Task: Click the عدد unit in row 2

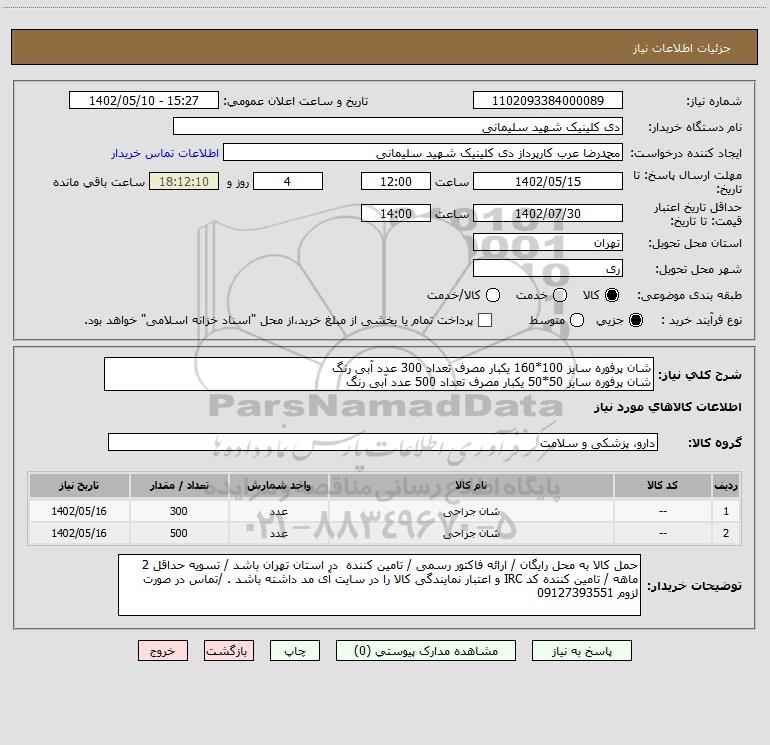Action: [278, 533]
